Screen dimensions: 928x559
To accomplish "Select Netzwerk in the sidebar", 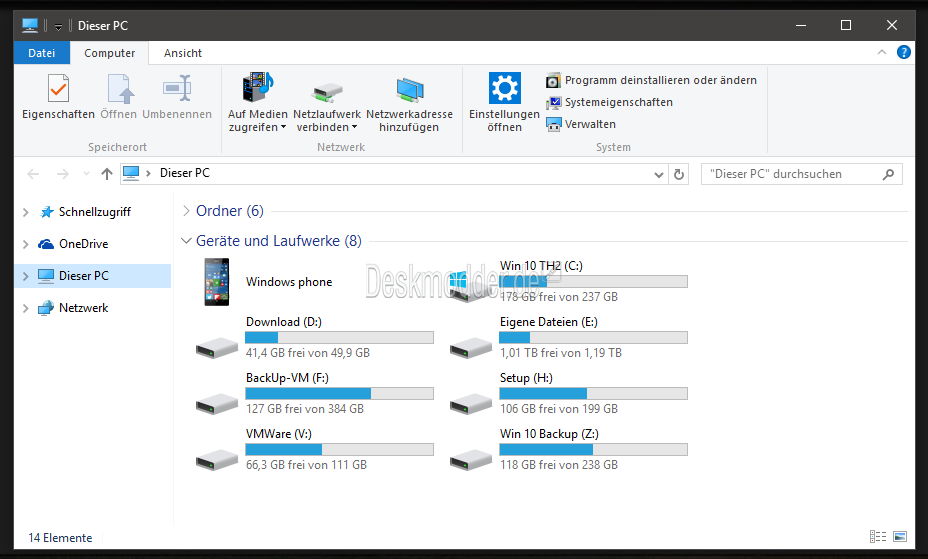I will pyautogui.click(x=83, y=308).
